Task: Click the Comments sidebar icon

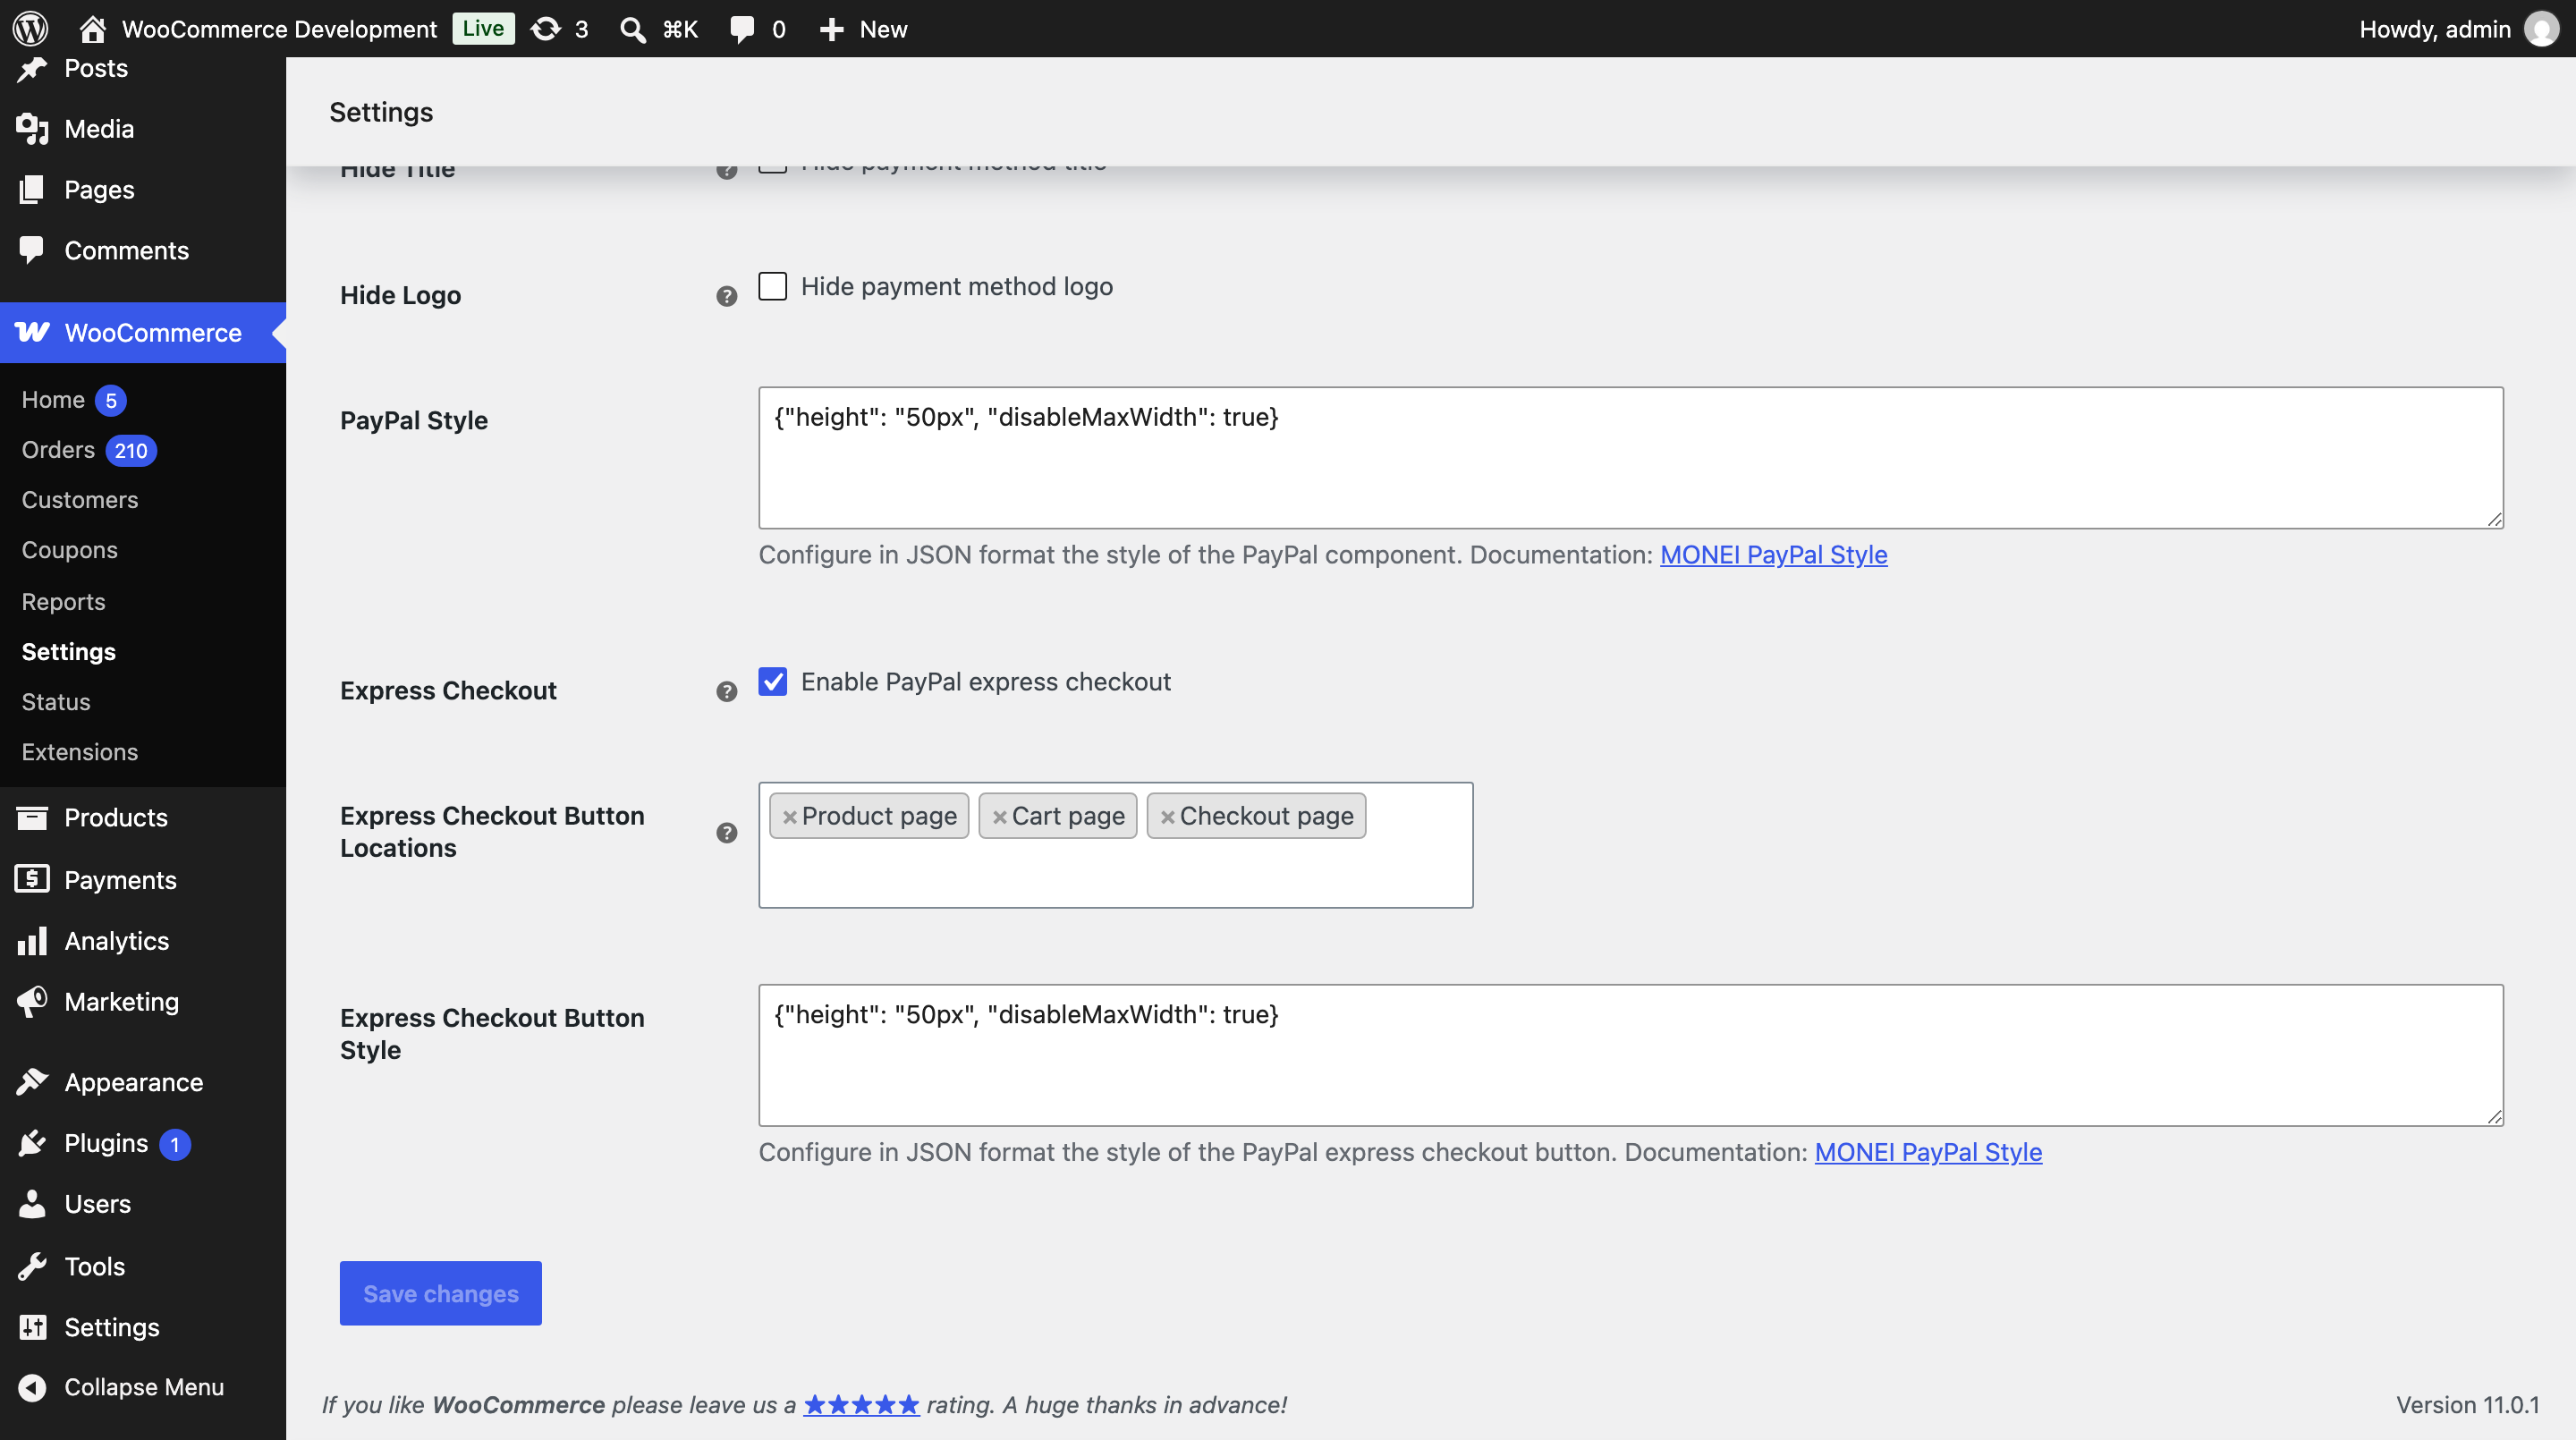Action: pyautogui.click(x=32, y=250)
